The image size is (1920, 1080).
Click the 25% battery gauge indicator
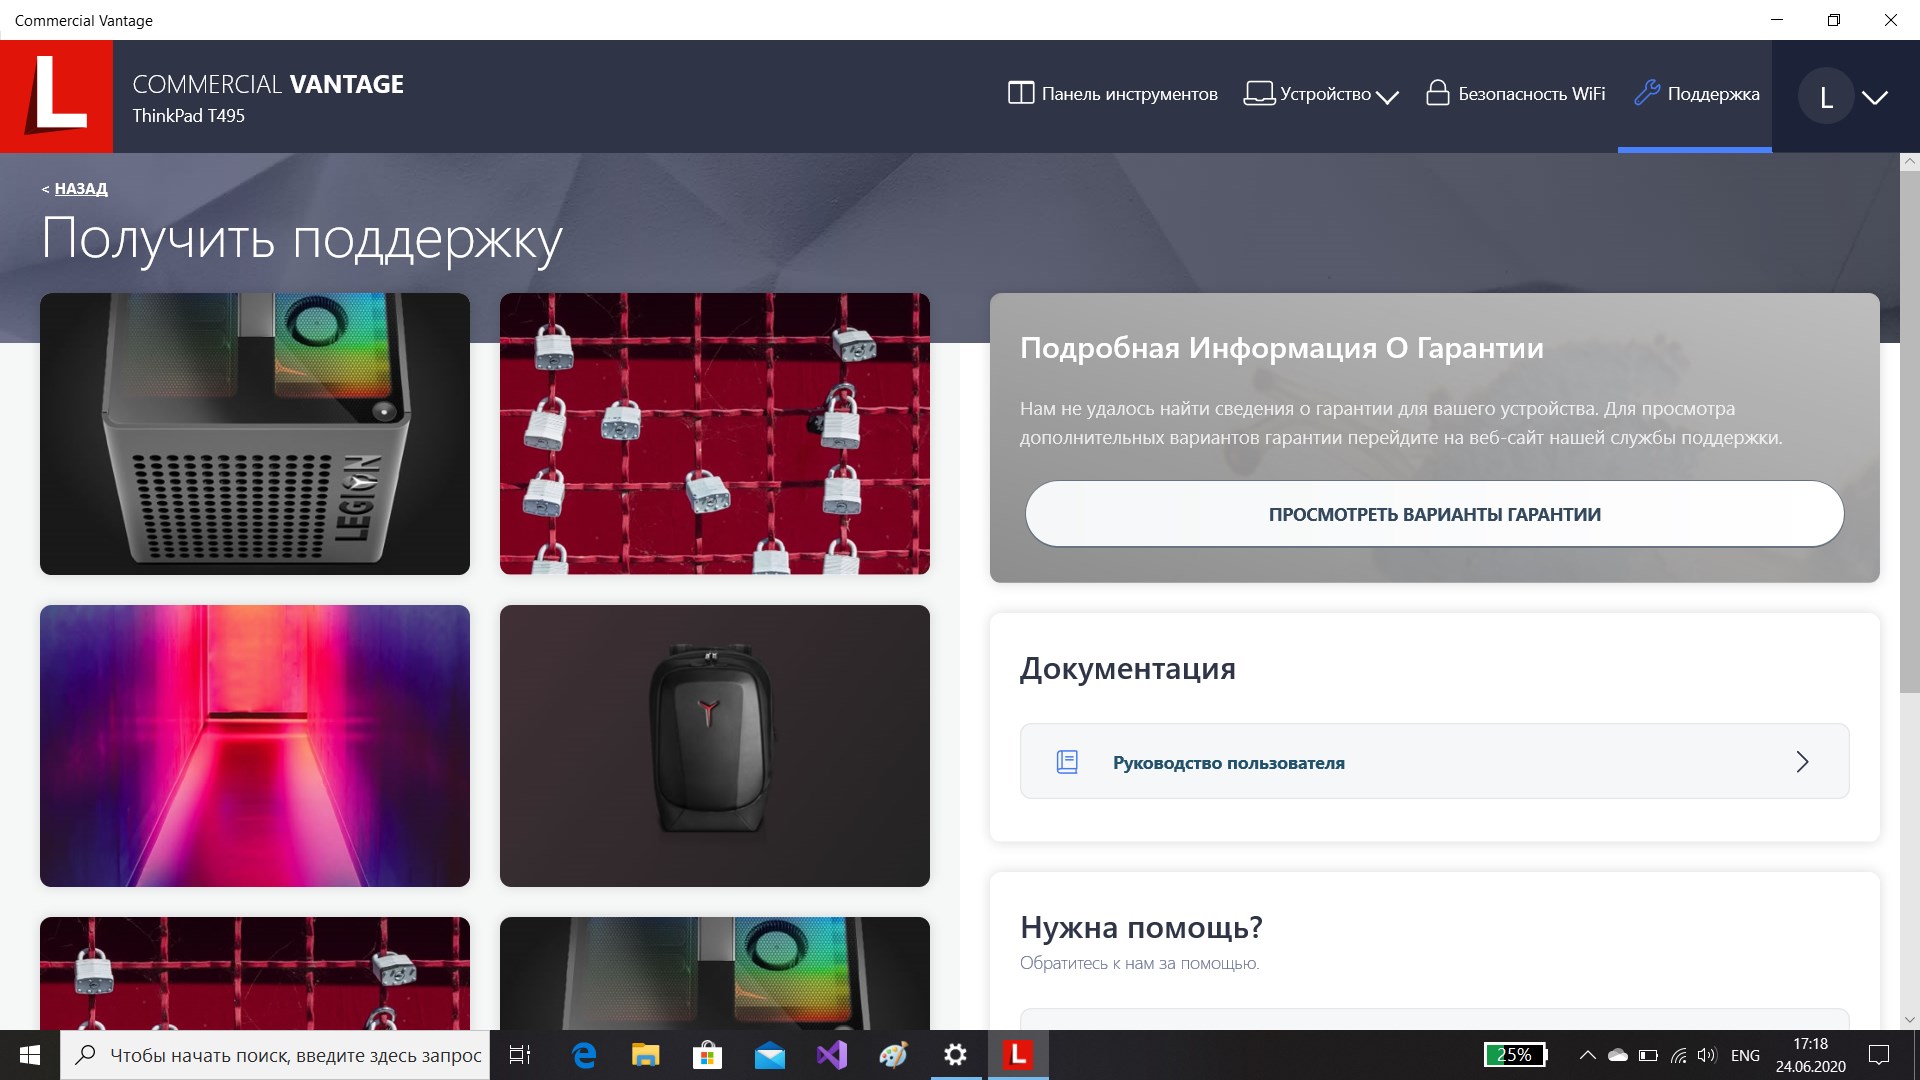[x=1515, y=1055]
